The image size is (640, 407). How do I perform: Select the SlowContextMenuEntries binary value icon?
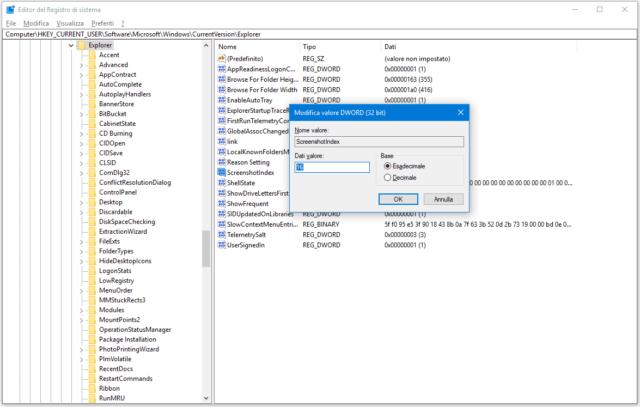pos(221,224)
